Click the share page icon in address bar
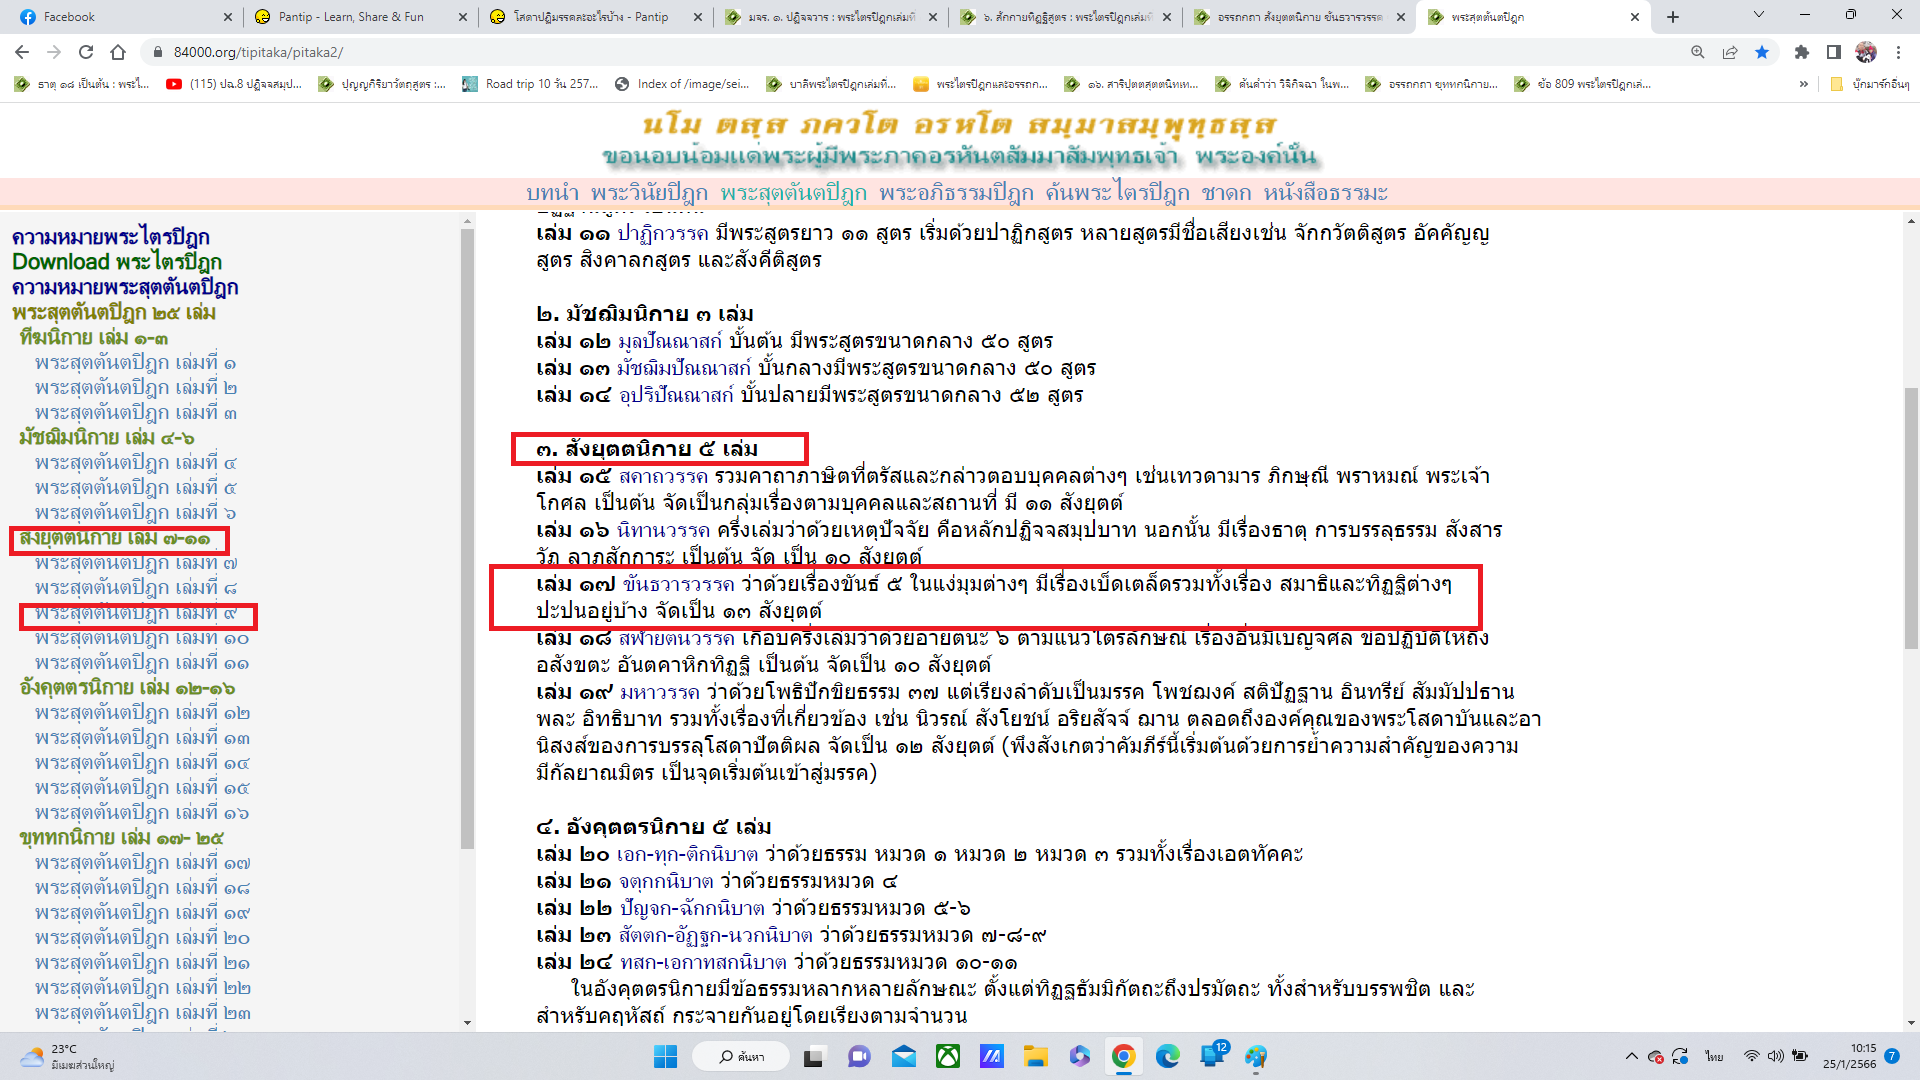Image resolution: width=1920 pixels, height=1080 pixels. [x=1730, y=52]
